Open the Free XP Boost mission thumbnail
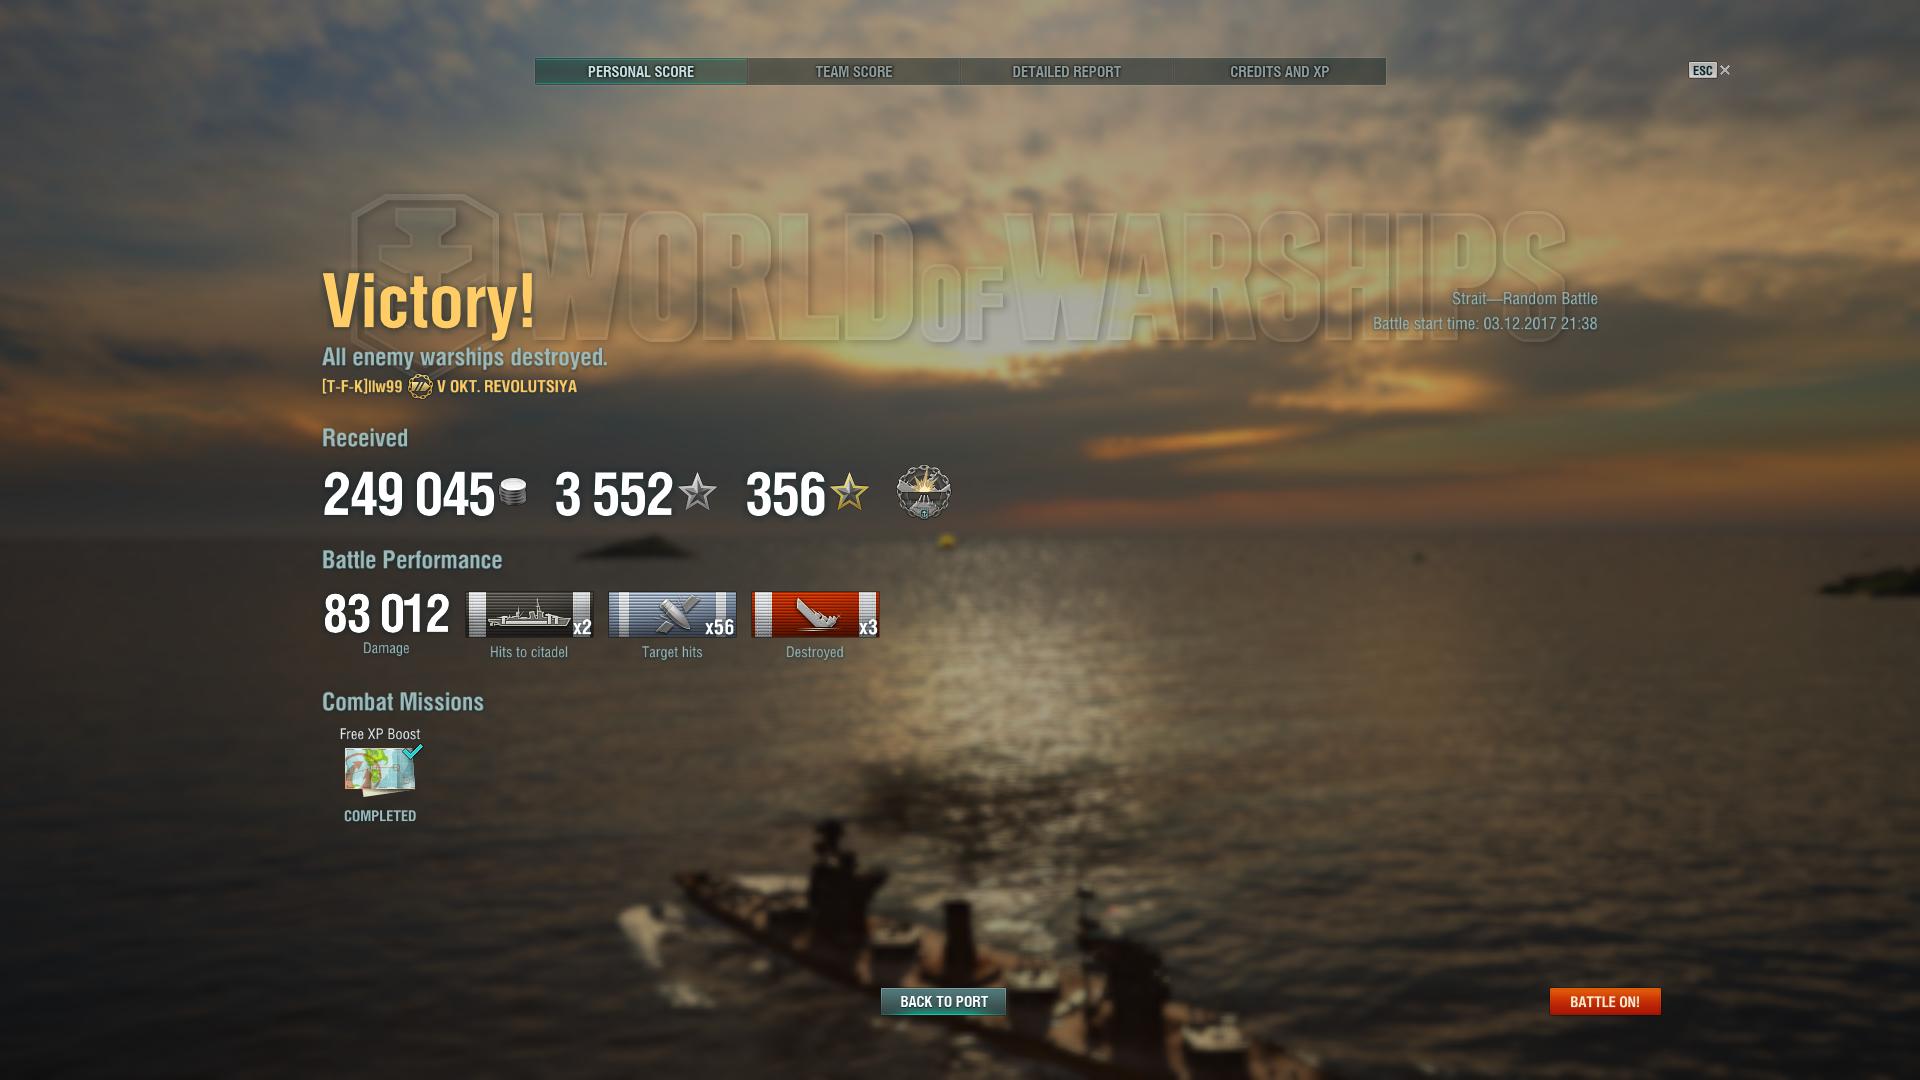1920x1080 pixels. (x=380, y=771)
